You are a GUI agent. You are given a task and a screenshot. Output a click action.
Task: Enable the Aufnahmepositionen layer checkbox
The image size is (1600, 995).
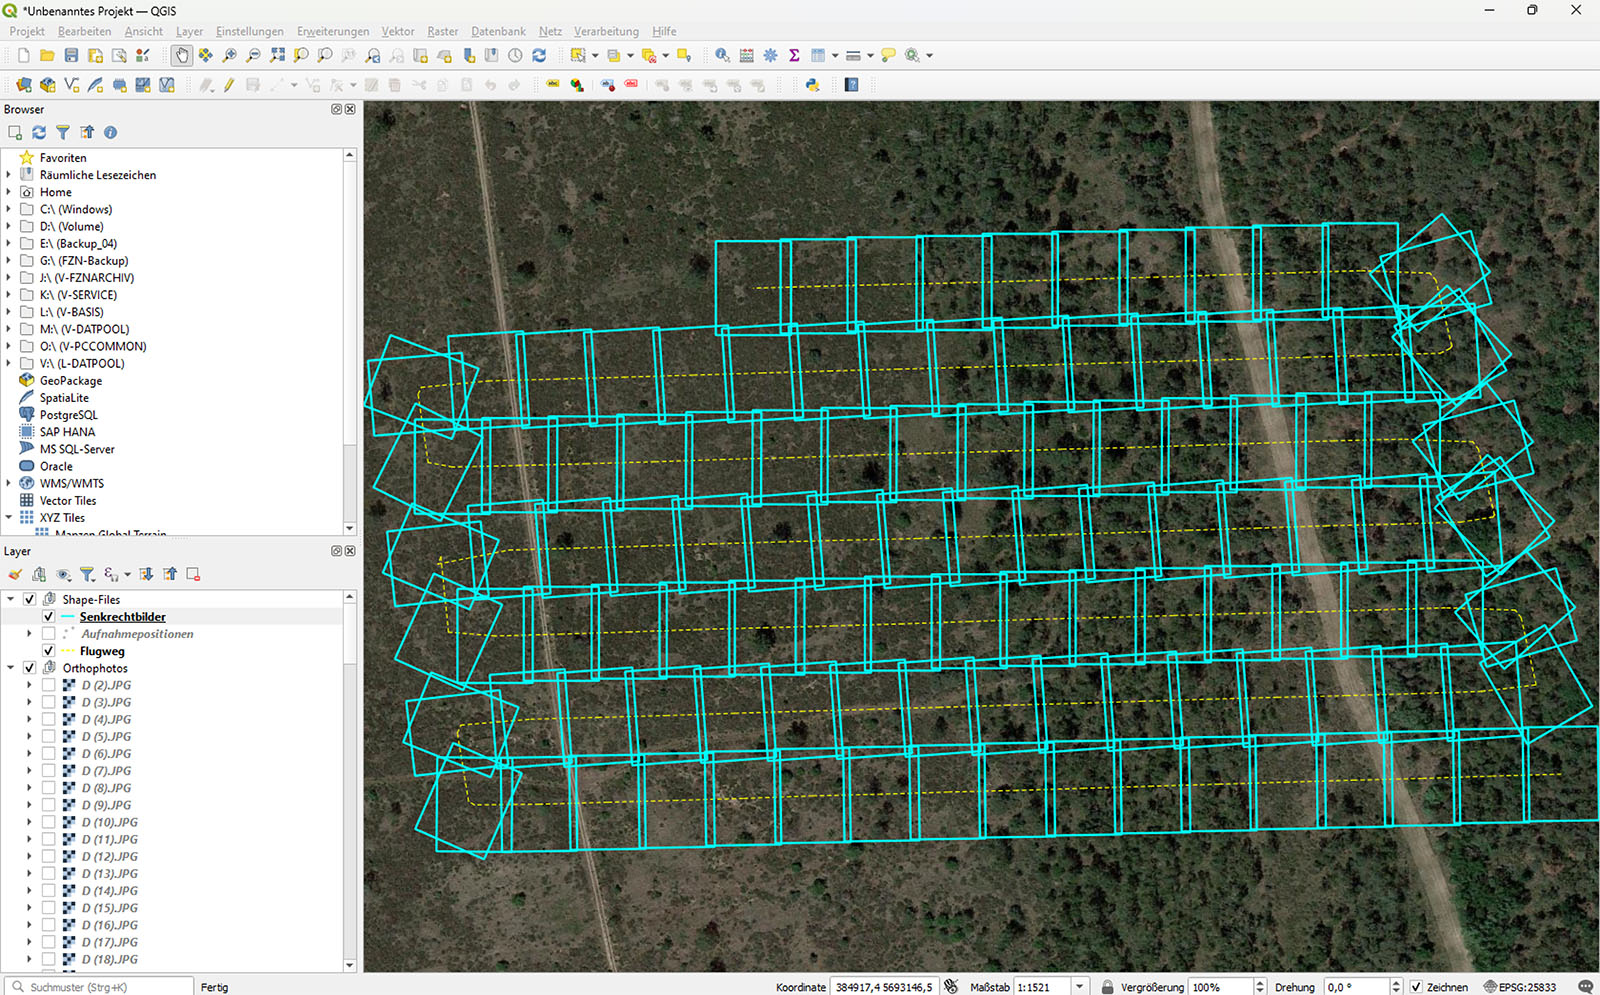click(48, 634)
